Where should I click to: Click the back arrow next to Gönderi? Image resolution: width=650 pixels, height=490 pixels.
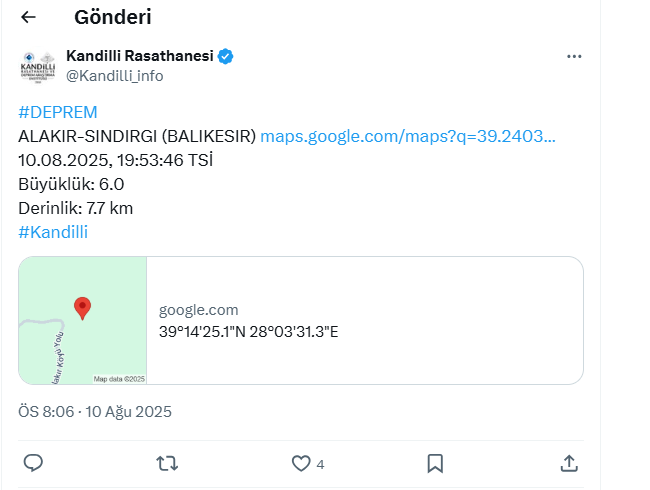[28, 17]
